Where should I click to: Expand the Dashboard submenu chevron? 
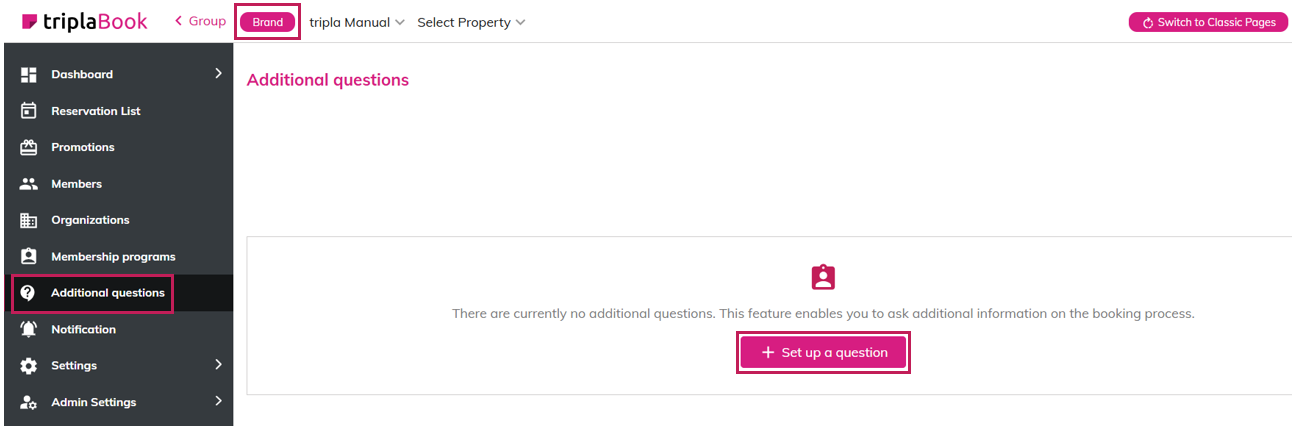click(218, 73)
